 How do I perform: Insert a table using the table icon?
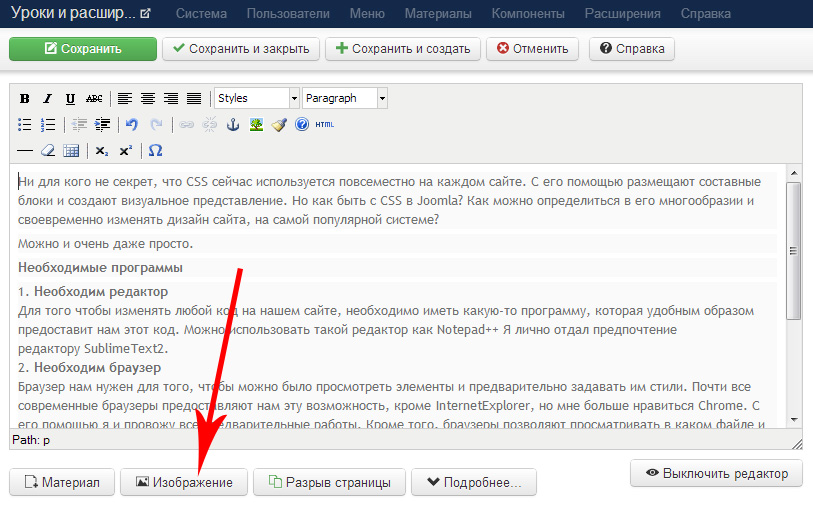(x=71, y=151)
